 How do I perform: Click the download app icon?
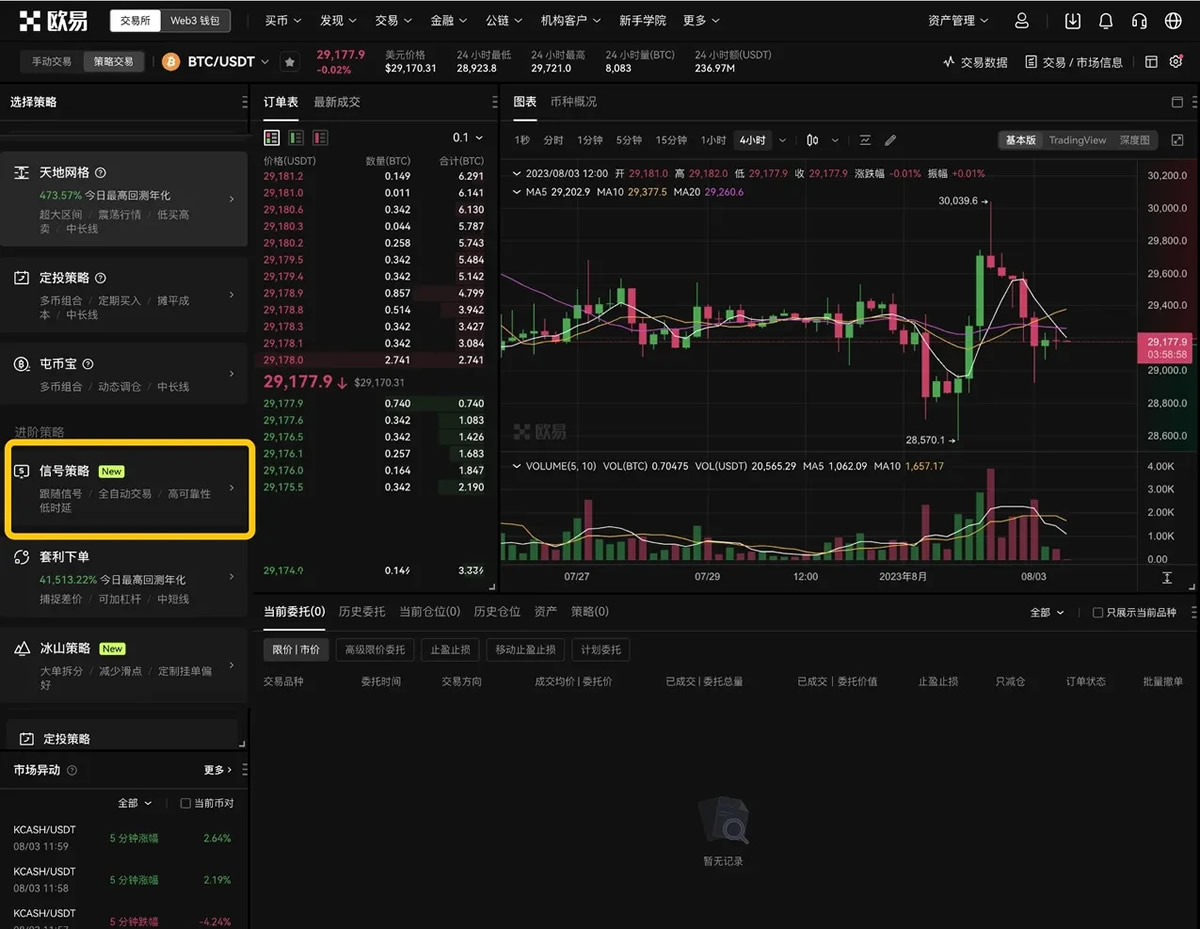[1073, 20]
